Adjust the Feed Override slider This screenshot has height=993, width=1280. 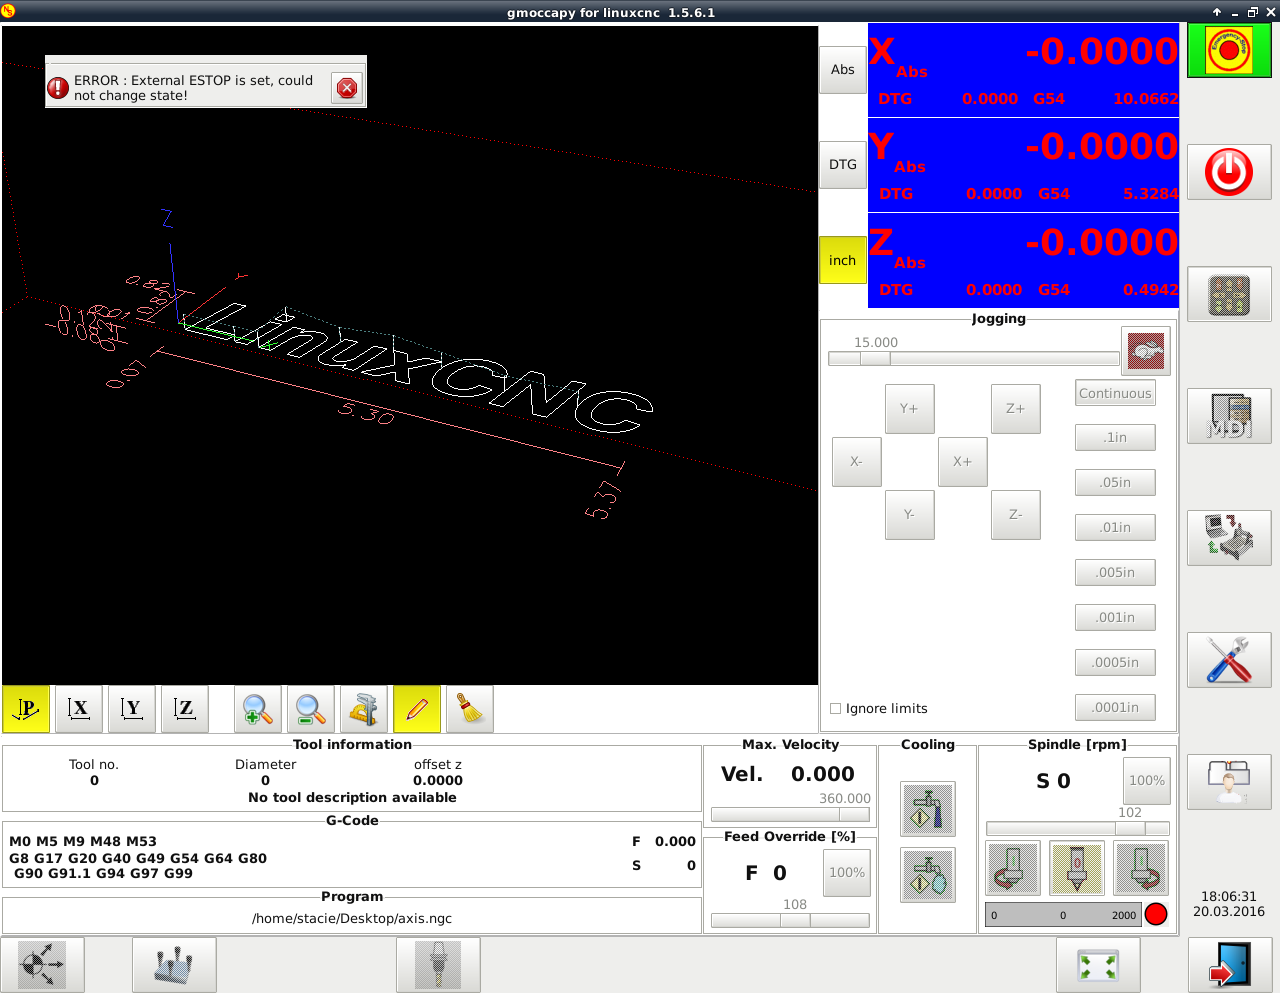click(x=790, y=921)
